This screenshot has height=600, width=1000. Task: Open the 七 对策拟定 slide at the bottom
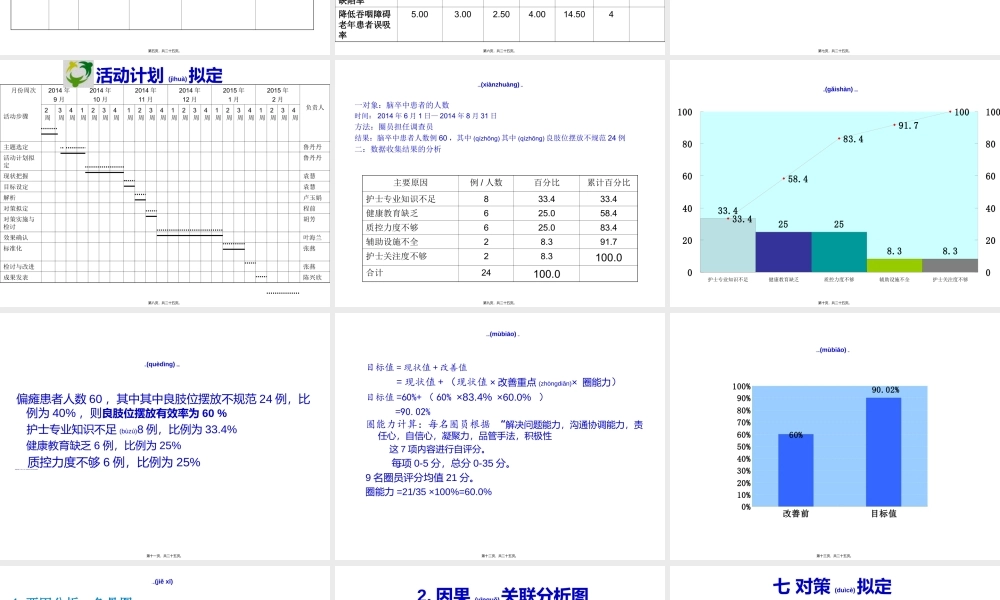pyautogui.click(x=835, y=583)
